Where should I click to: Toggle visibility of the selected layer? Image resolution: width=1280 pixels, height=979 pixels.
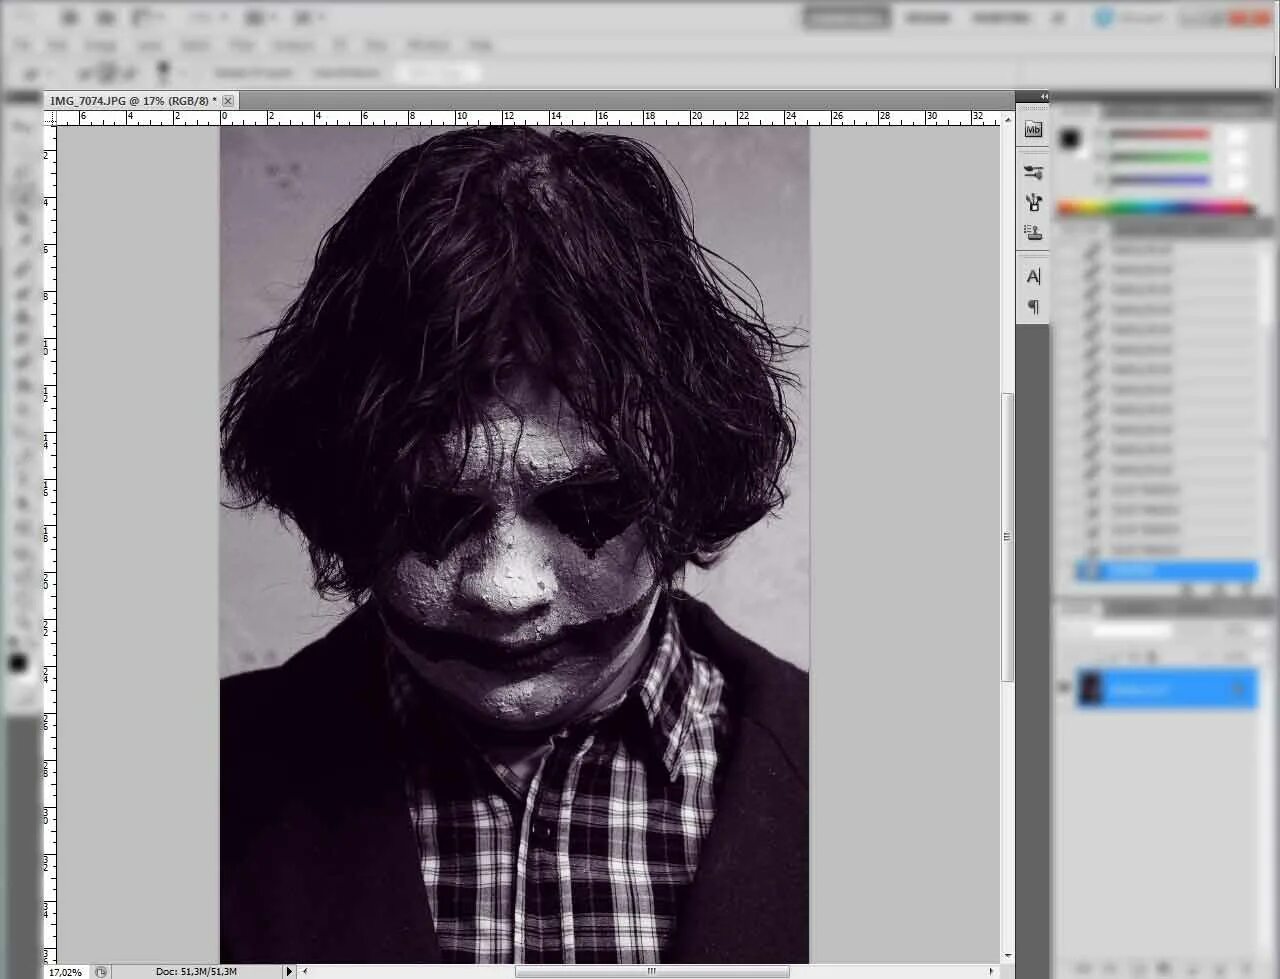[x=1065, y=688]
